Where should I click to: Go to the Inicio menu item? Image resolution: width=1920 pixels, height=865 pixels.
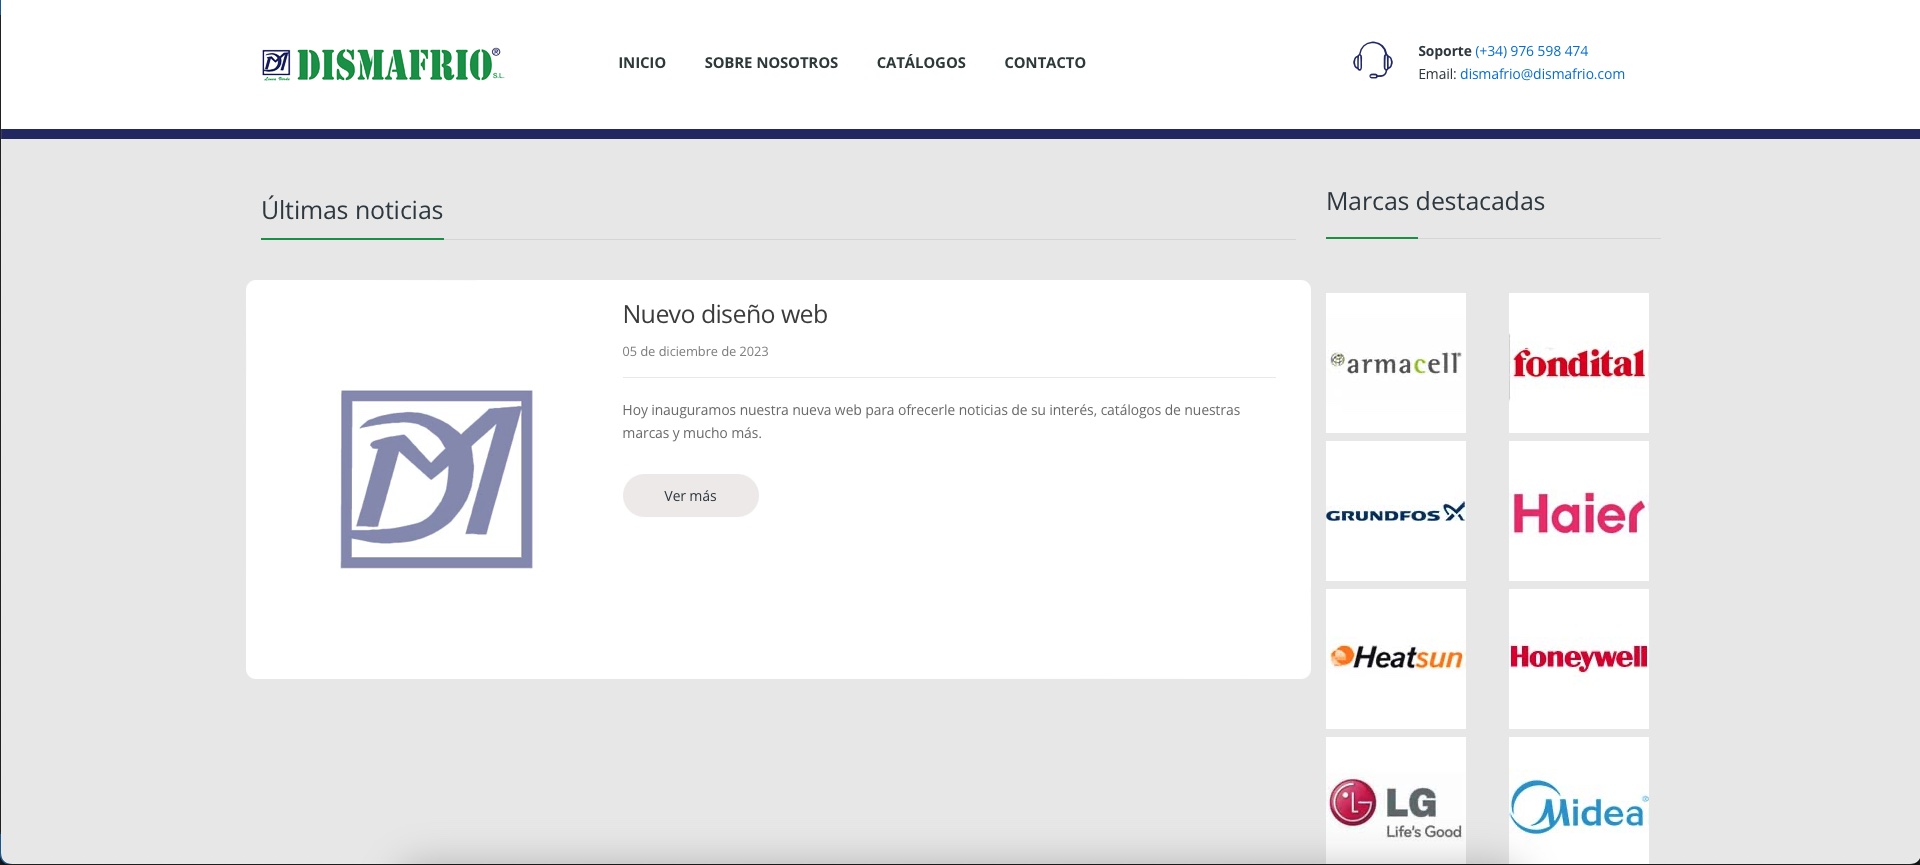pyautogui.click(x=642, y=63)
